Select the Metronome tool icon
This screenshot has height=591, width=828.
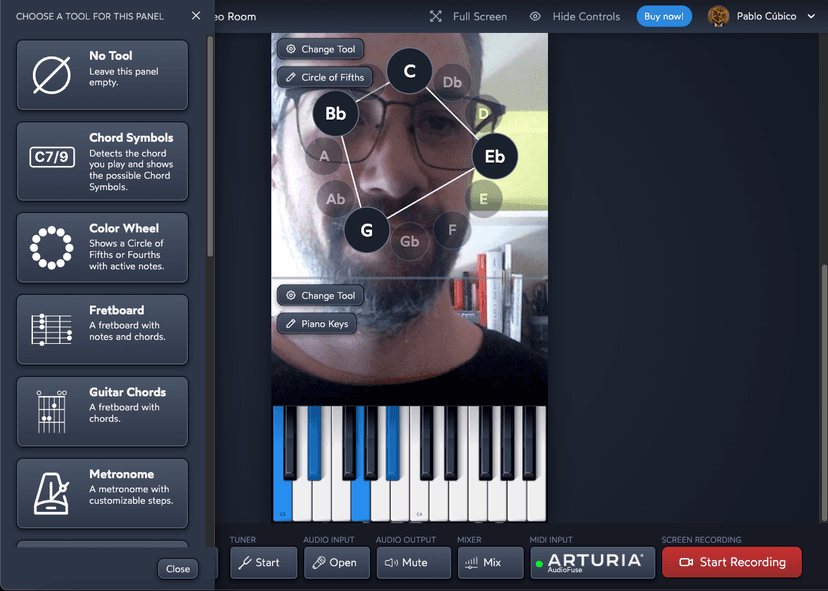click(x=52, y=493)
